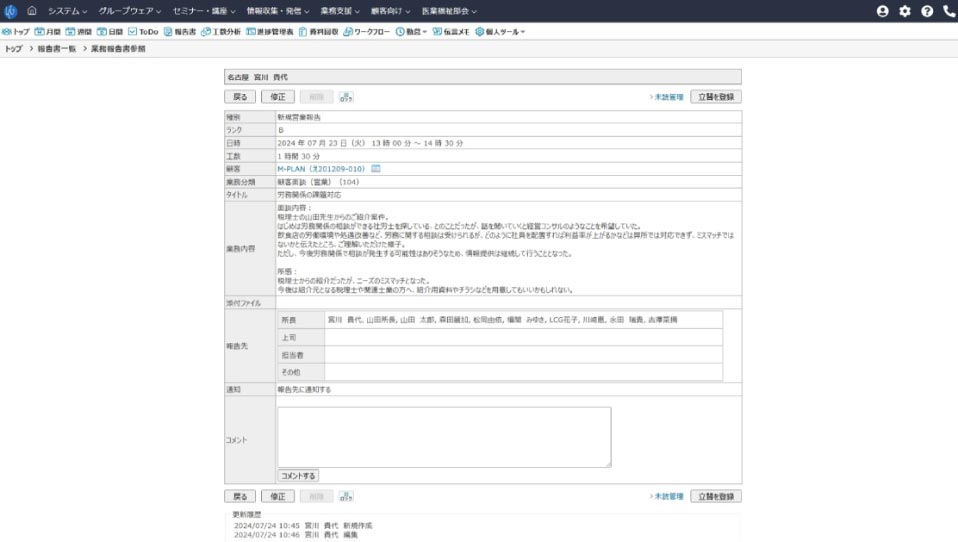The width and height of the screenshot is (958, 542).
Task: Click the card icon next to M-PLAN
Action: [x=376, y=169]
